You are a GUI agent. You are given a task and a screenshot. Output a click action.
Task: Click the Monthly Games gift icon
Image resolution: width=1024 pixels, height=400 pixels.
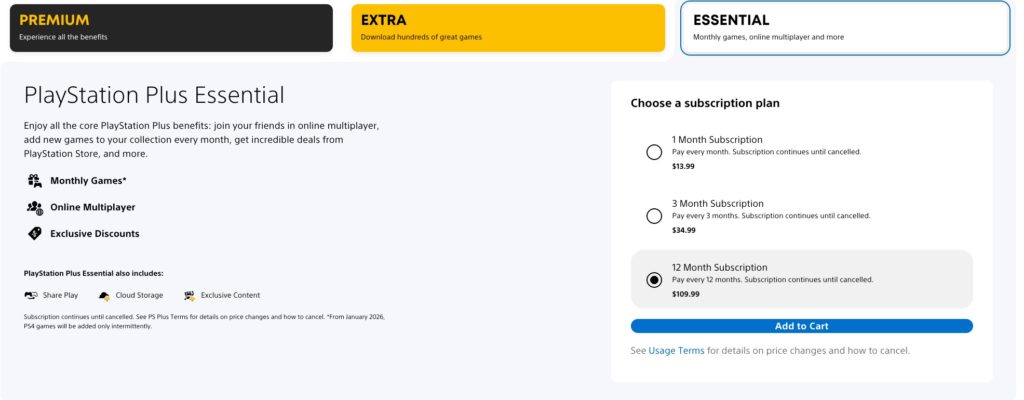[35, 181]
